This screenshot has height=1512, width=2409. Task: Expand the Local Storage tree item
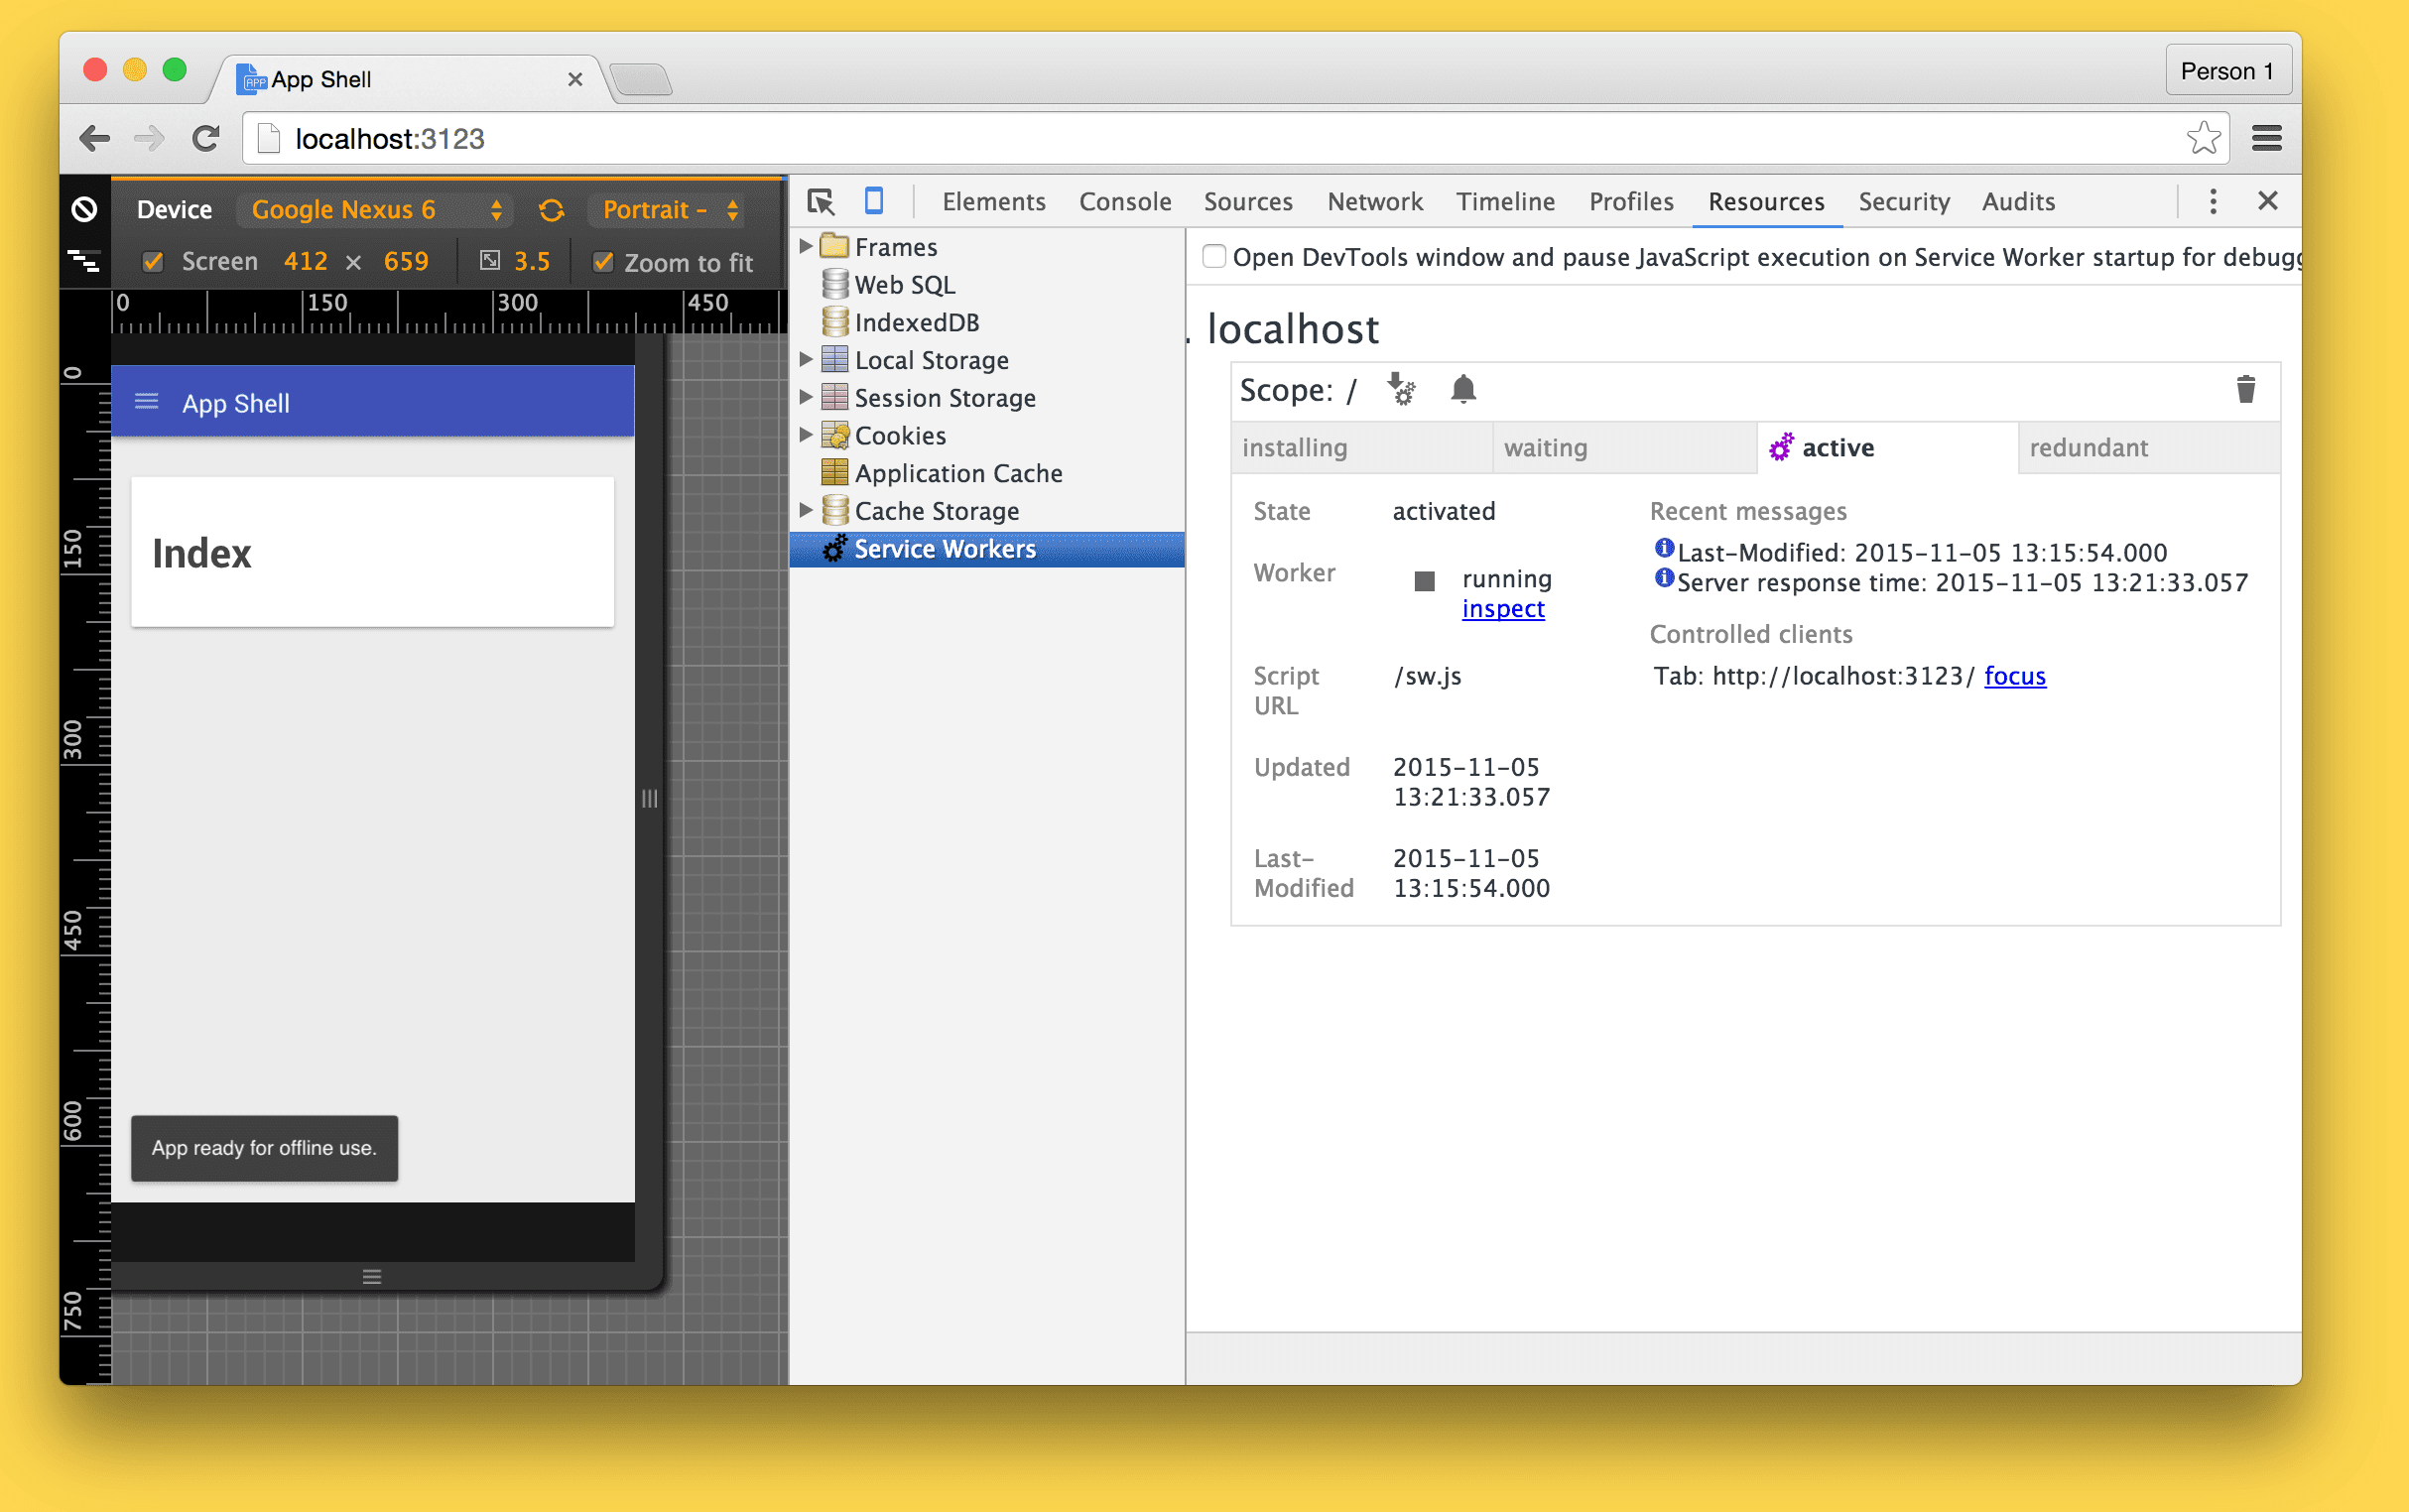pos(809,359)
